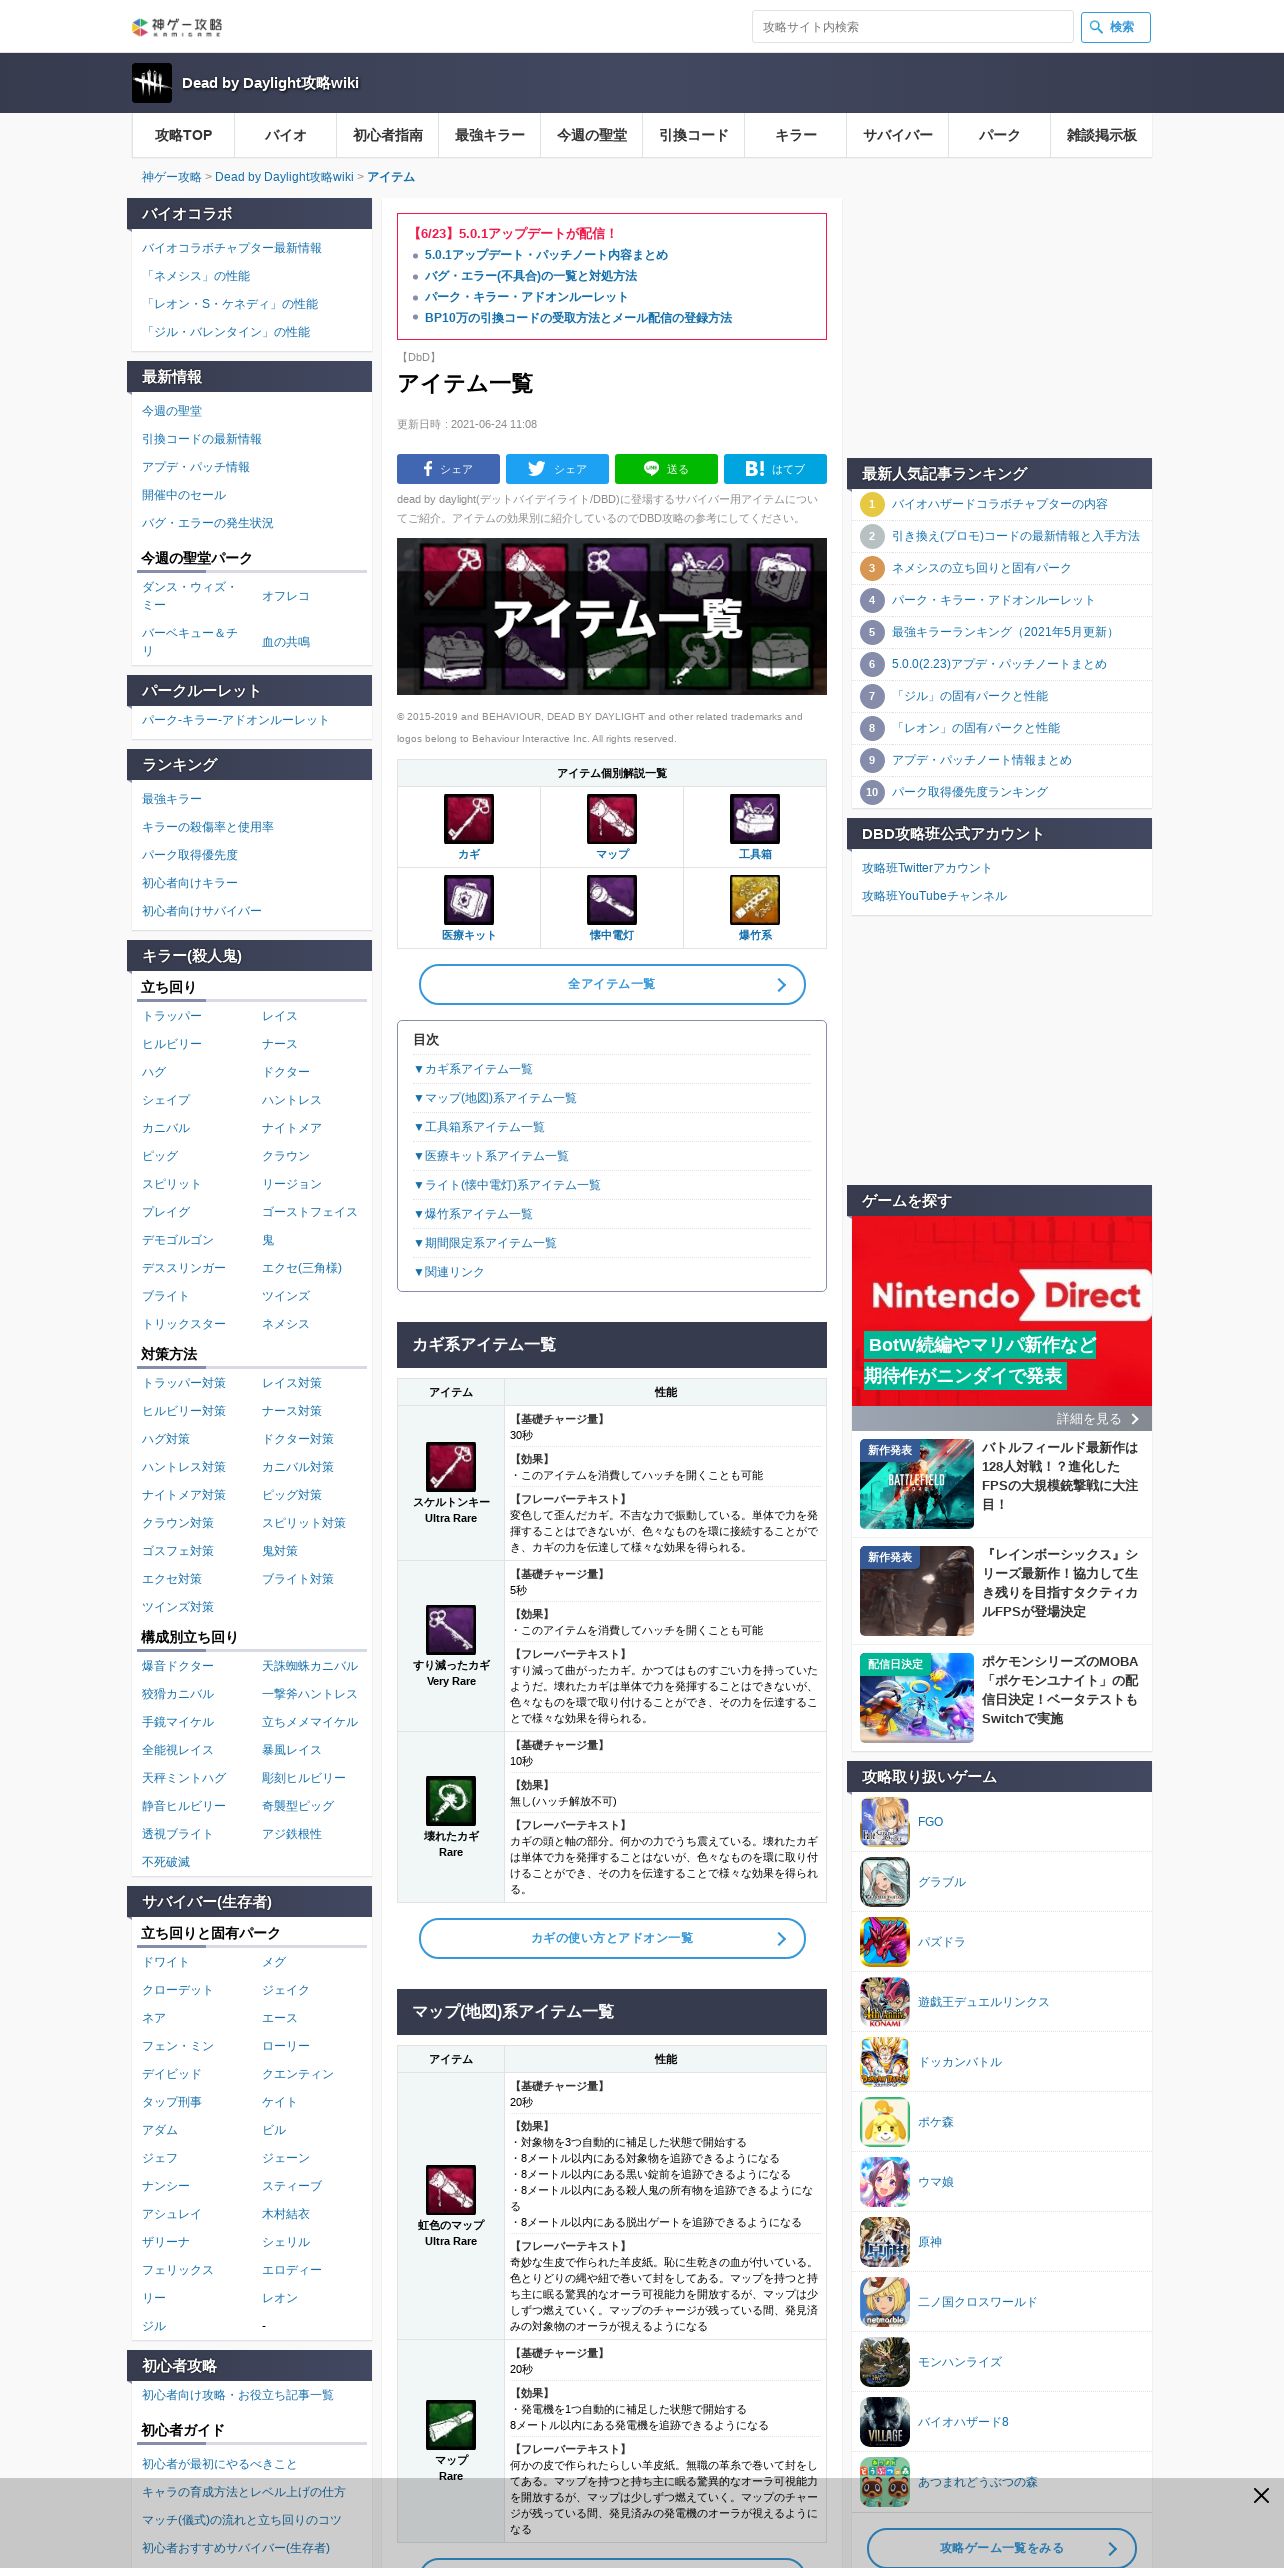
Task: Open ネメシス killer link in sidebar
Action: (x=286, y=1324)
